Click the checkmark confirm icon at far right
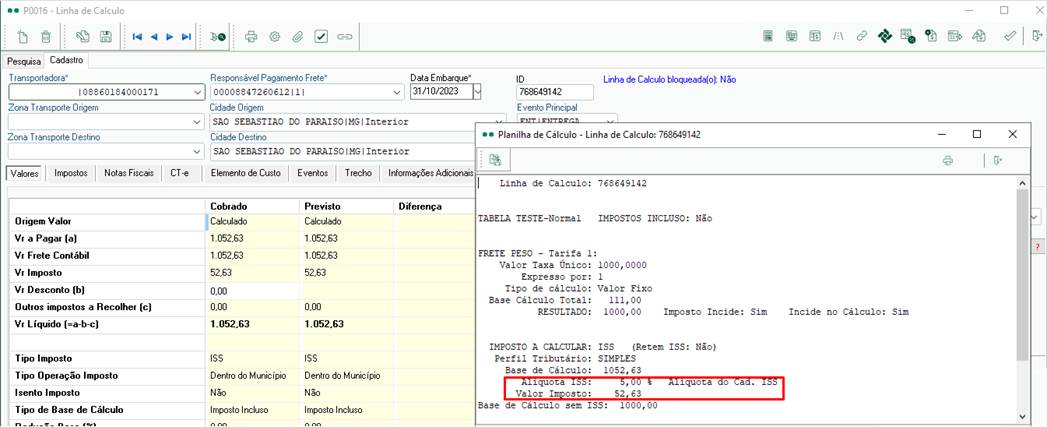The height and width of the screenshot is (427, 1047). click(x=1010, y=36)
